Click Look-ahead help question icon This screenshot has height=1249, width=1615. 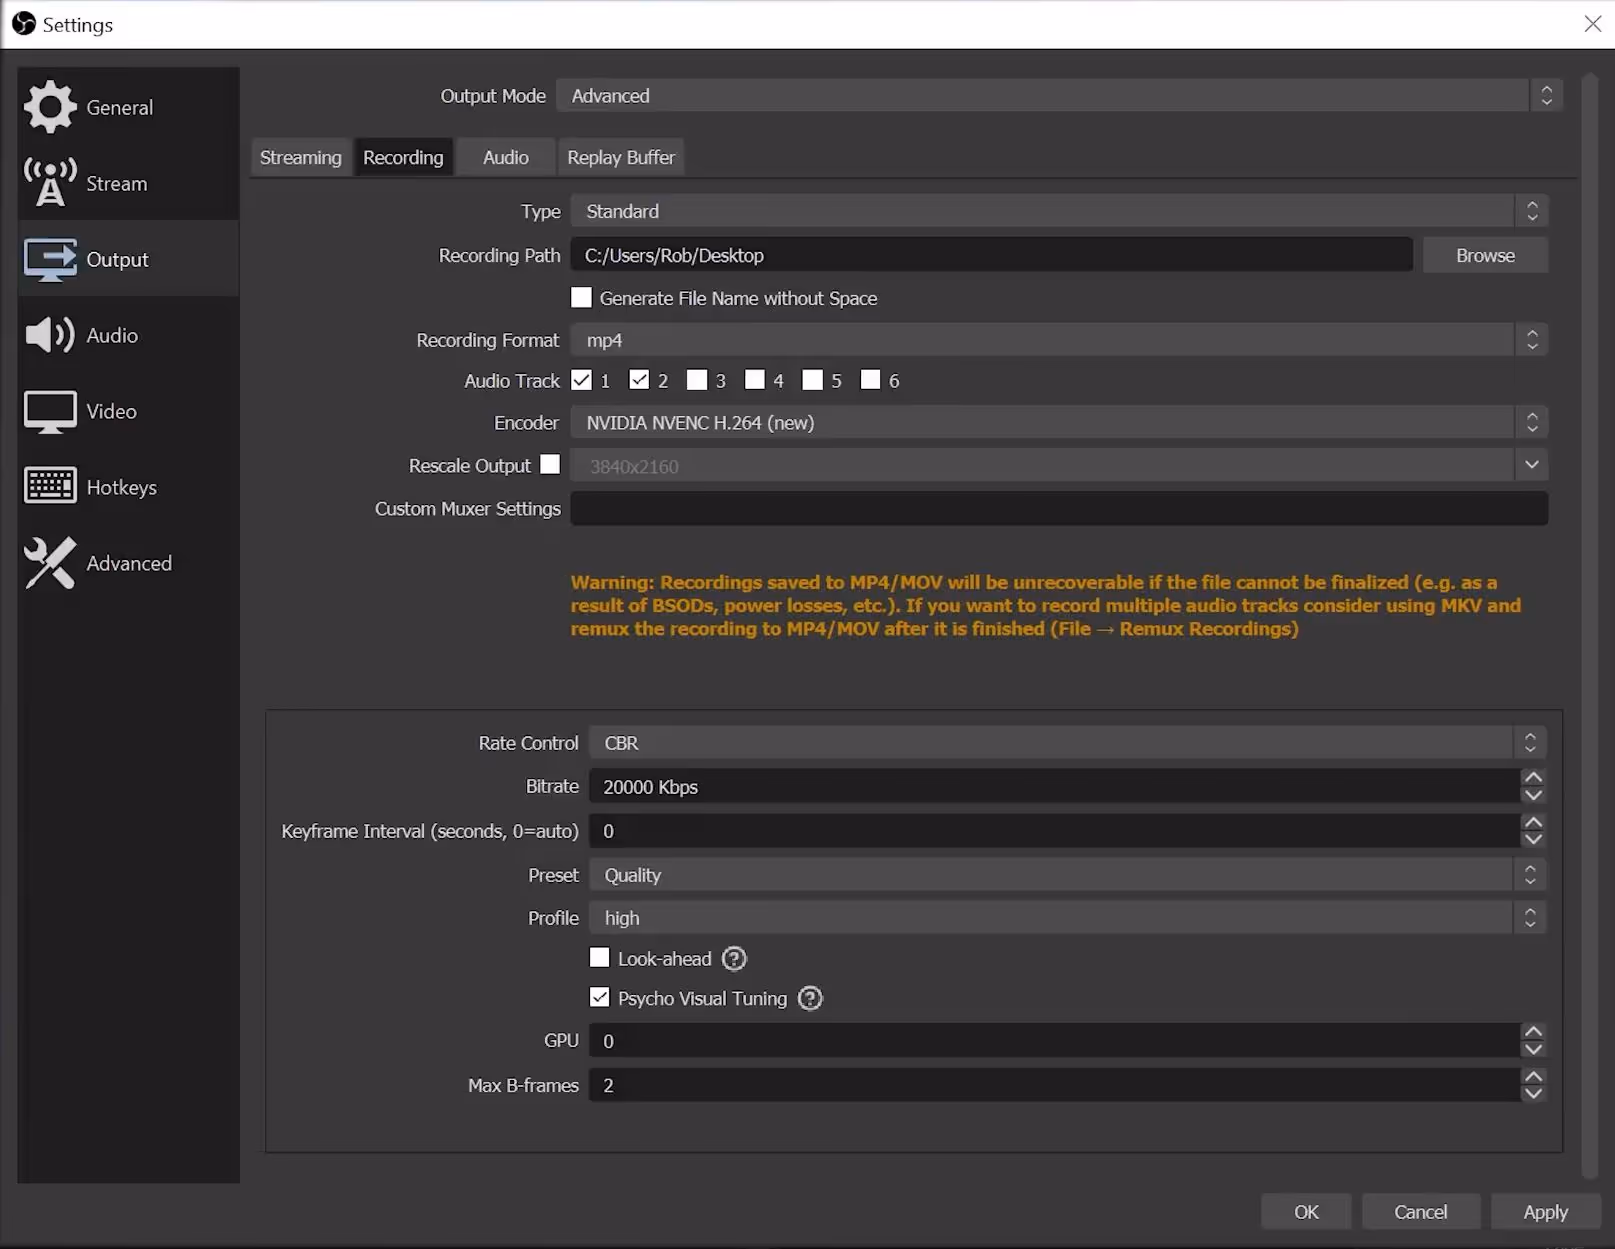734,959
